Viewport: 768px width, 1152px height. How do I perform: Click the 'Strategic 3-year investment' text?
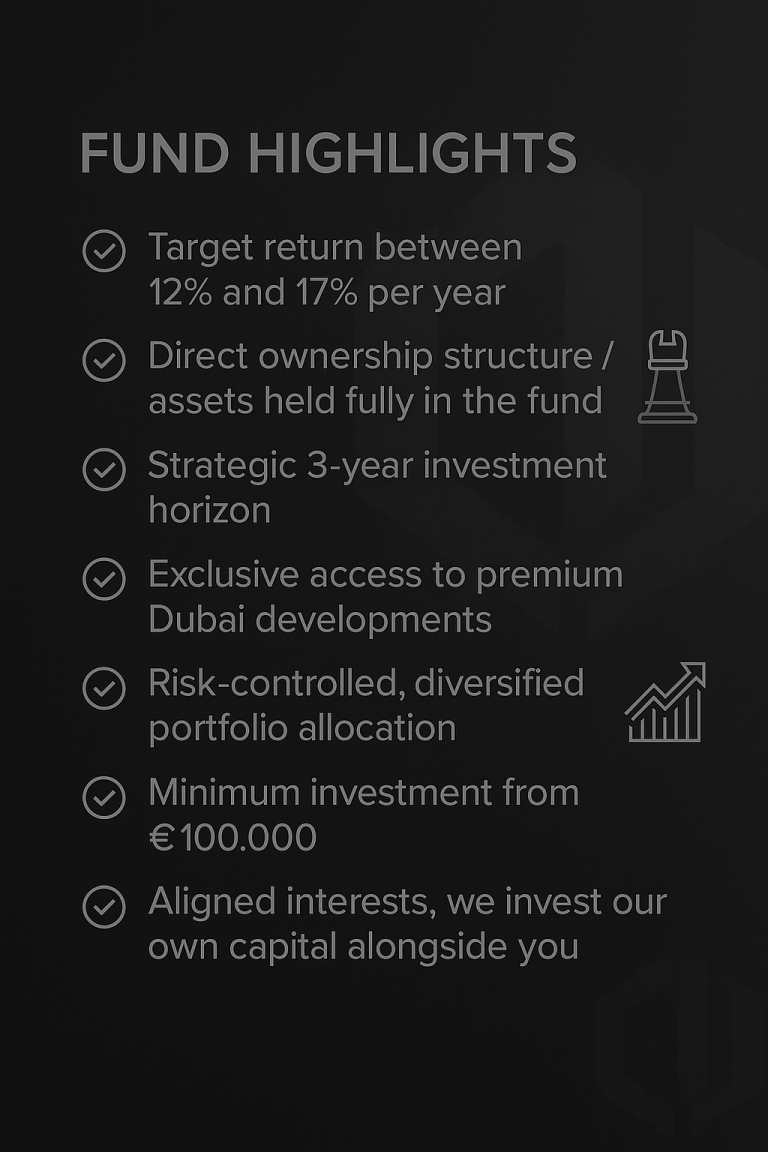(x=377, y=465)
